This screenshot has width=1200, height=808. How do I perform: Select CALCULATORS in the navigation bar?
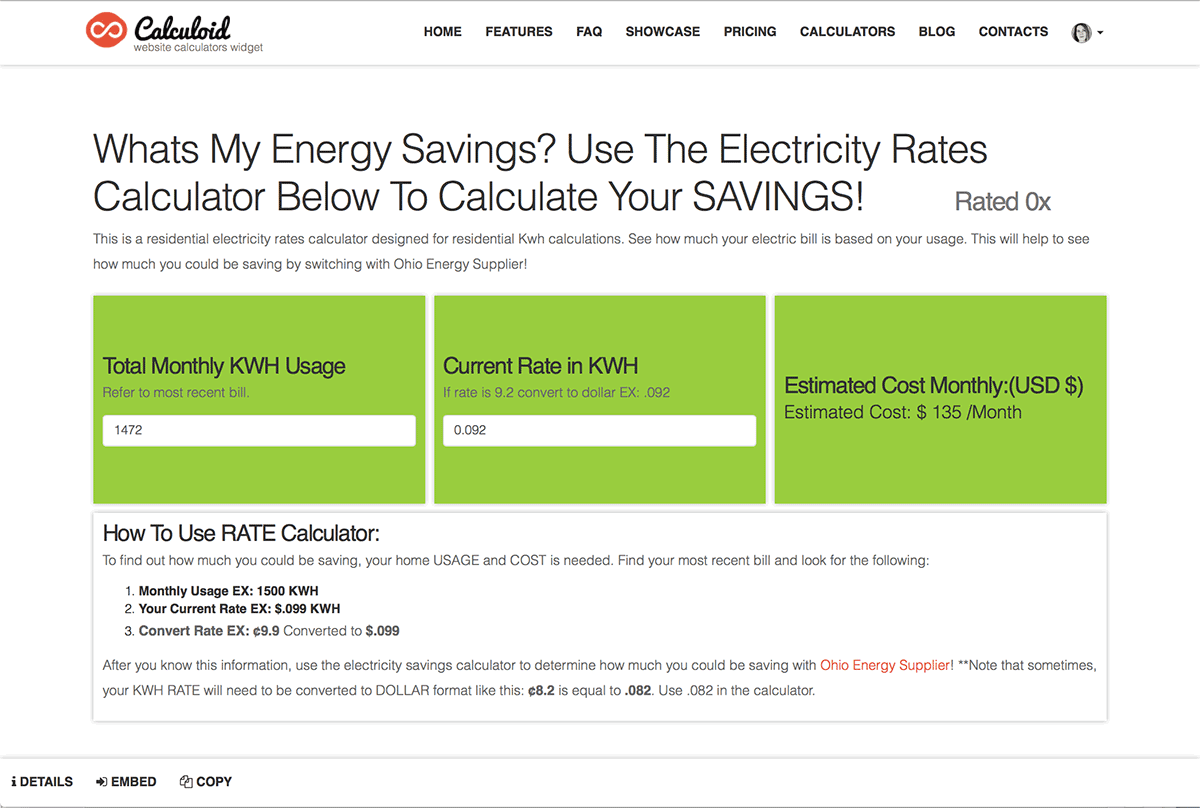pos(847,31)
